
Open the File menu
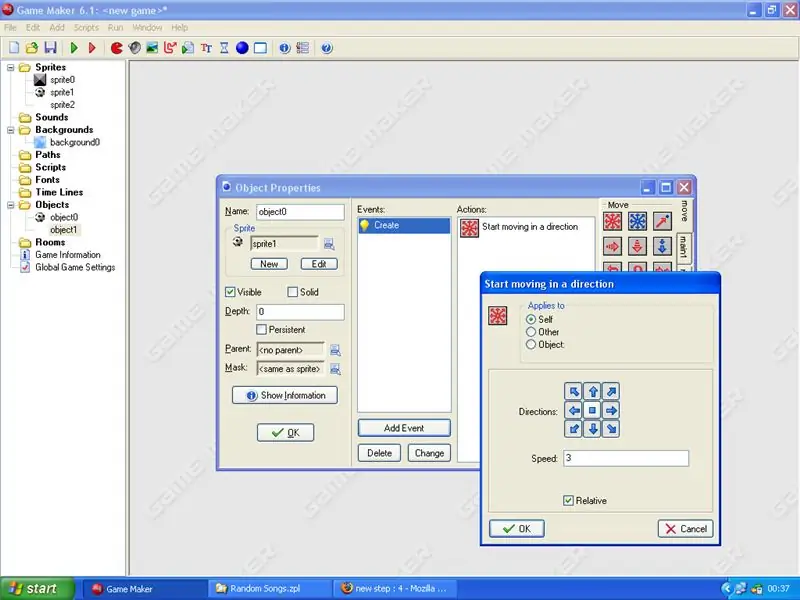[10, 28]
